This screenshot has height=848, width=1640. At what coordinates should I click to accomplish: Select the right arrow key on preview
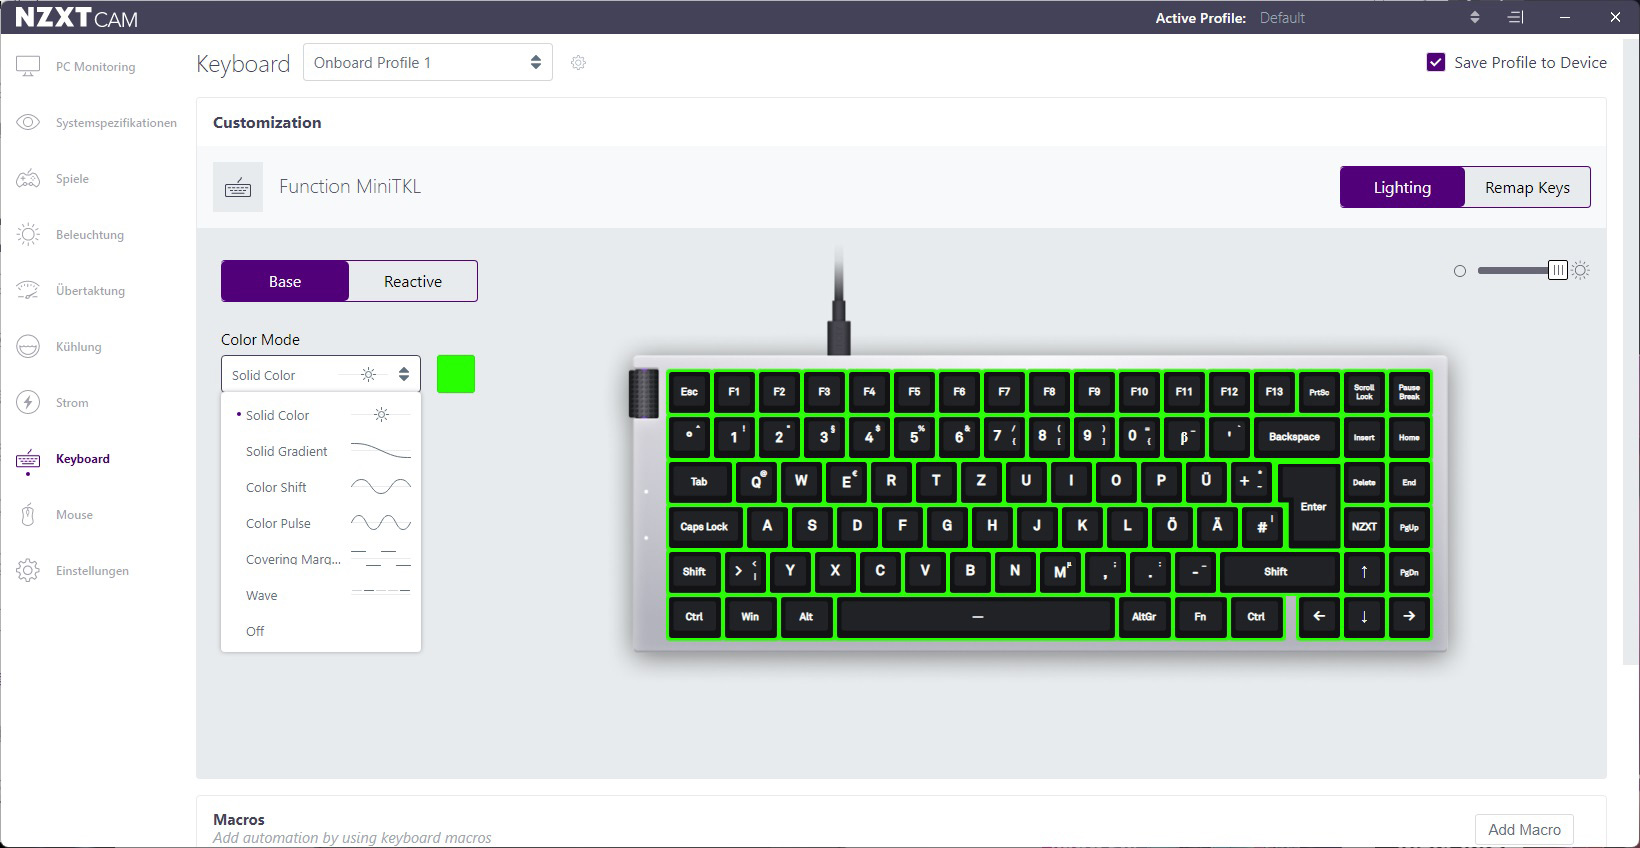tap(1409, 616)
